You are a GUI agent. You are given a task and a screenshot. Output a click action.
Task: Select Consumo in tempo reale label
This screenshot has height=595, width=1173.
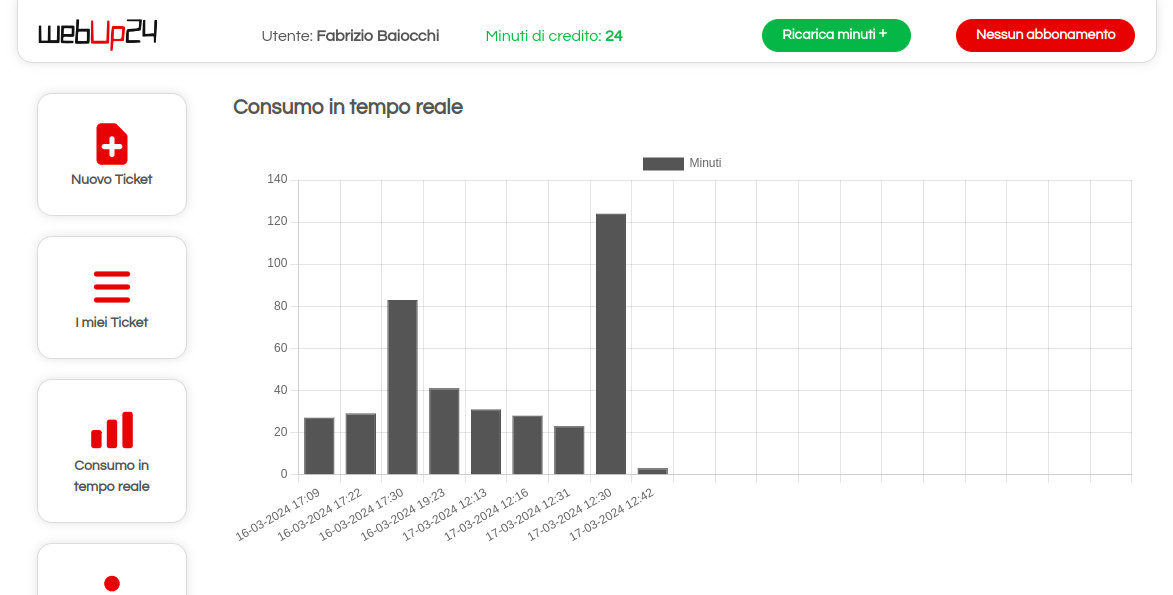tap(112, 476)
